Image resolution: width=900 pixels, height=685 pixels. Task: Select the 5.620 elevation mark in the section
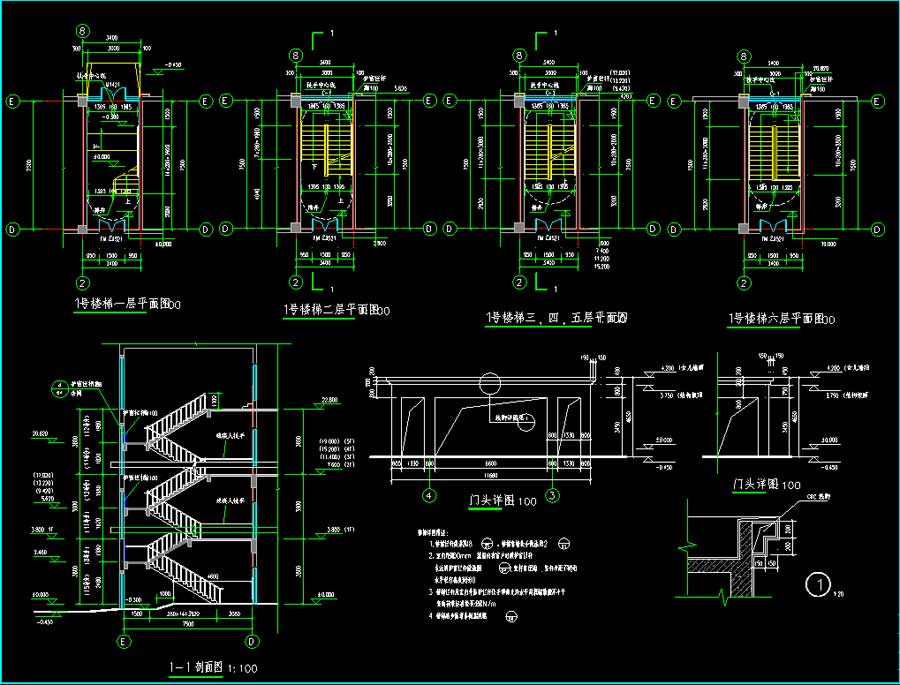point(47,498)
